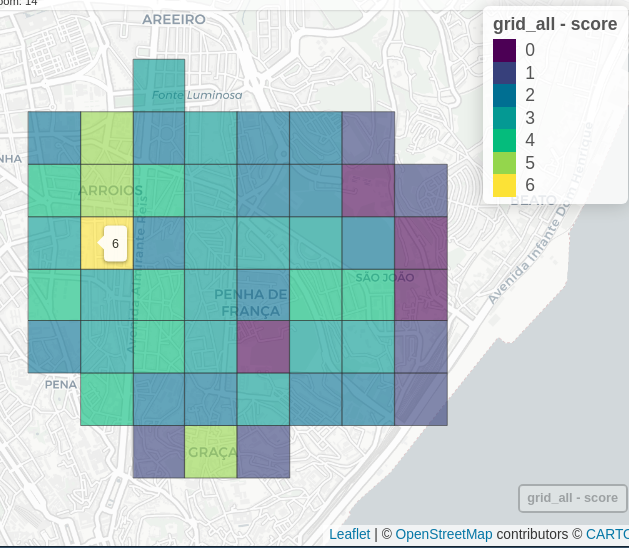
Task: Click the dark purple legend swatch for 0
Action: pyautogui.click(x=504, y=50)
